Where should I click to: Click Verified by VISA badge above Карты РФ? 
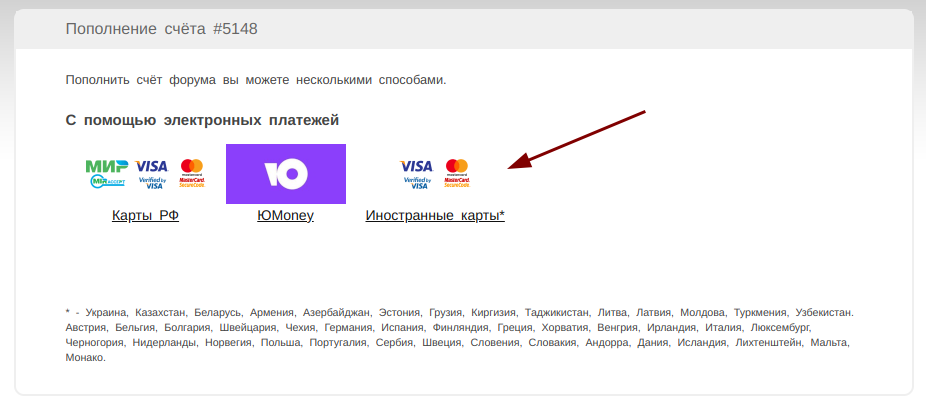click(x=152, y=183)
